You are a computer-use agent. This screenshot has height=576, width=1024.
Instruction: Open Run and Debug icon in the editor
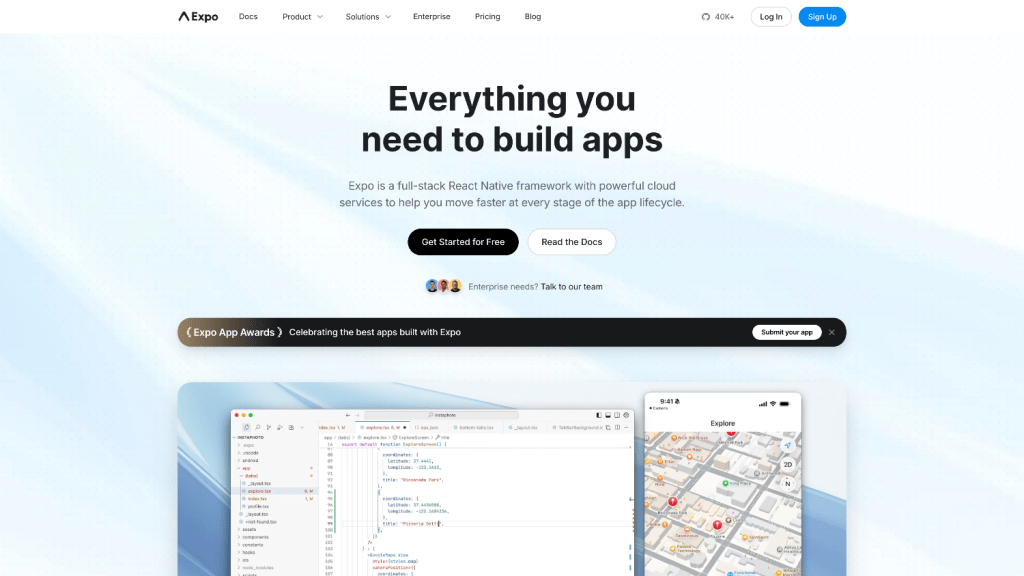coord(280,428)
